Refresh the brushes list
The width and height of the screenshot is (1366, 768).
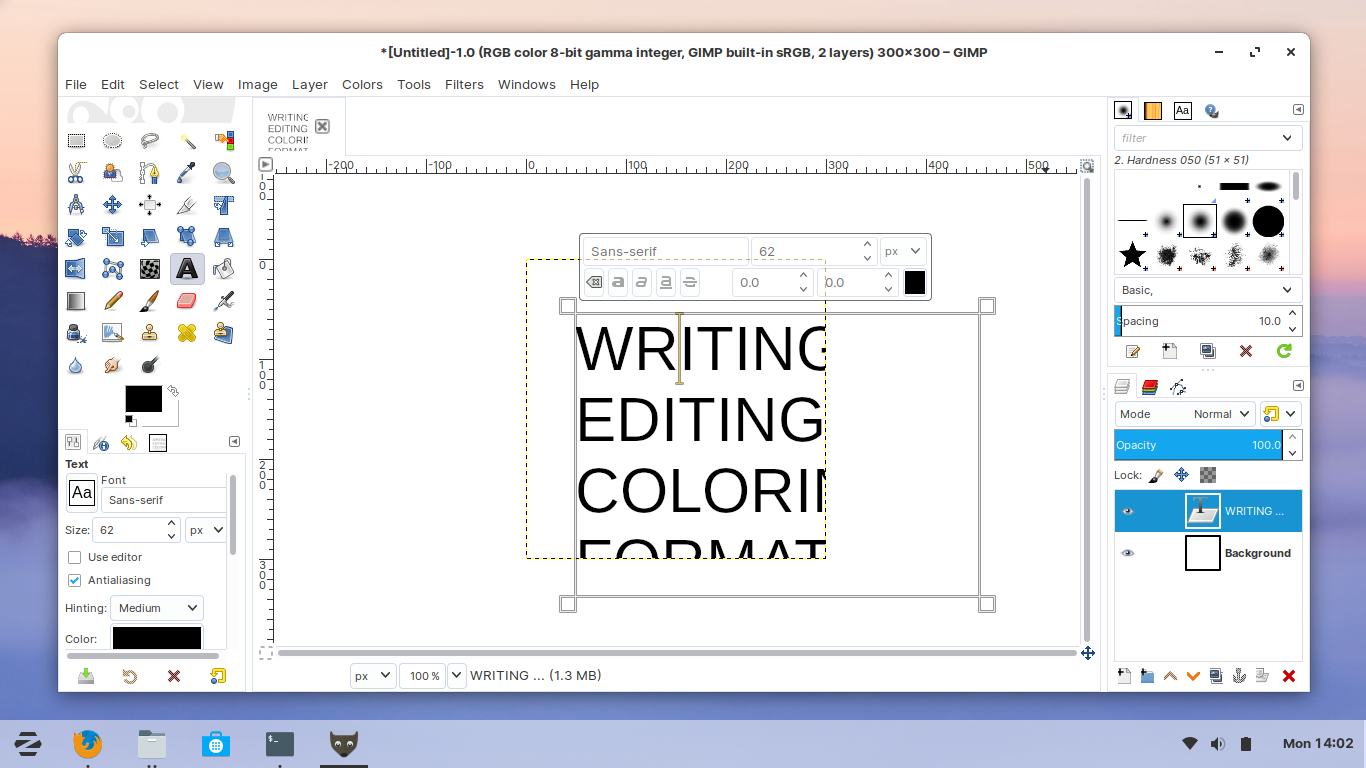click(1285, 351)
